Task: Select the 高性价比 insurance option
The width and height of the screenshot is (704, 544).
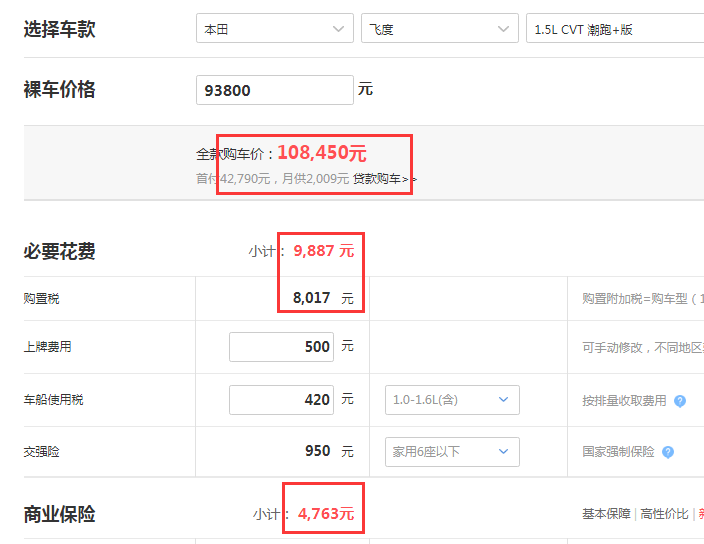Action: (x=664, y=514)
